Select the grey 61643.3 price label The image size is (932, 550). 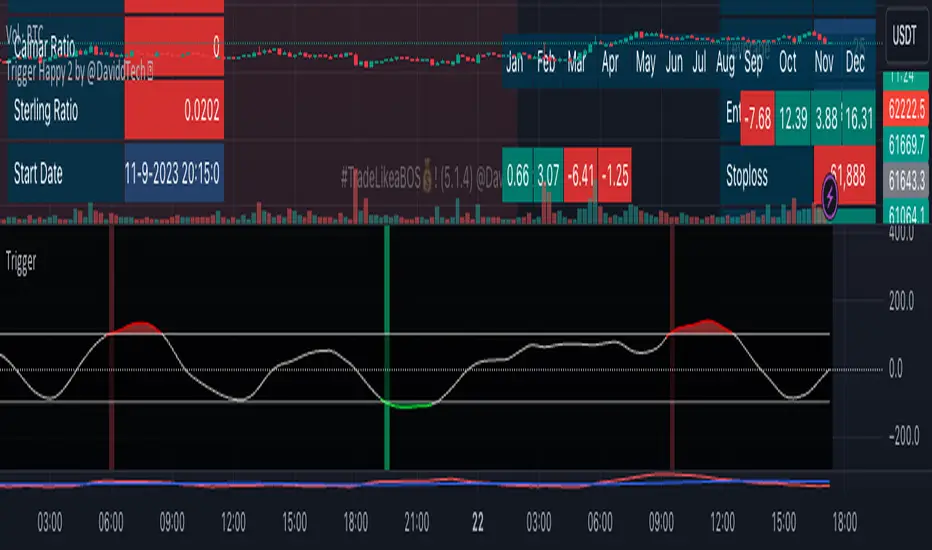coord(906,181)
